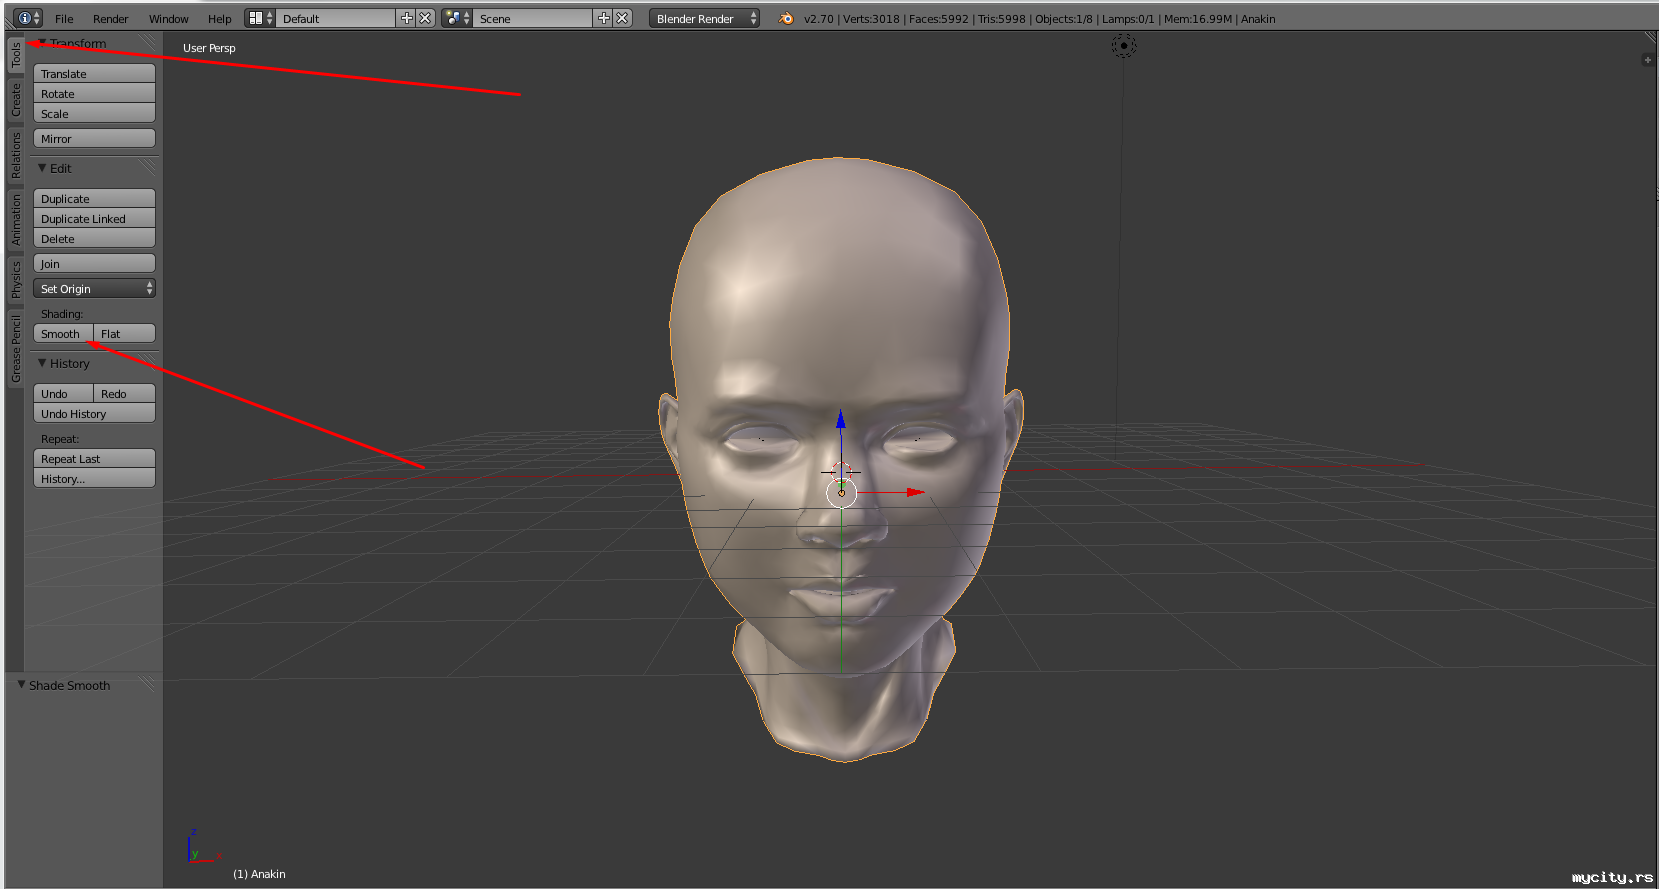Switch to the Create tab
The width and height of the screenshot is (1659, 889).
[x=15, y=100]
